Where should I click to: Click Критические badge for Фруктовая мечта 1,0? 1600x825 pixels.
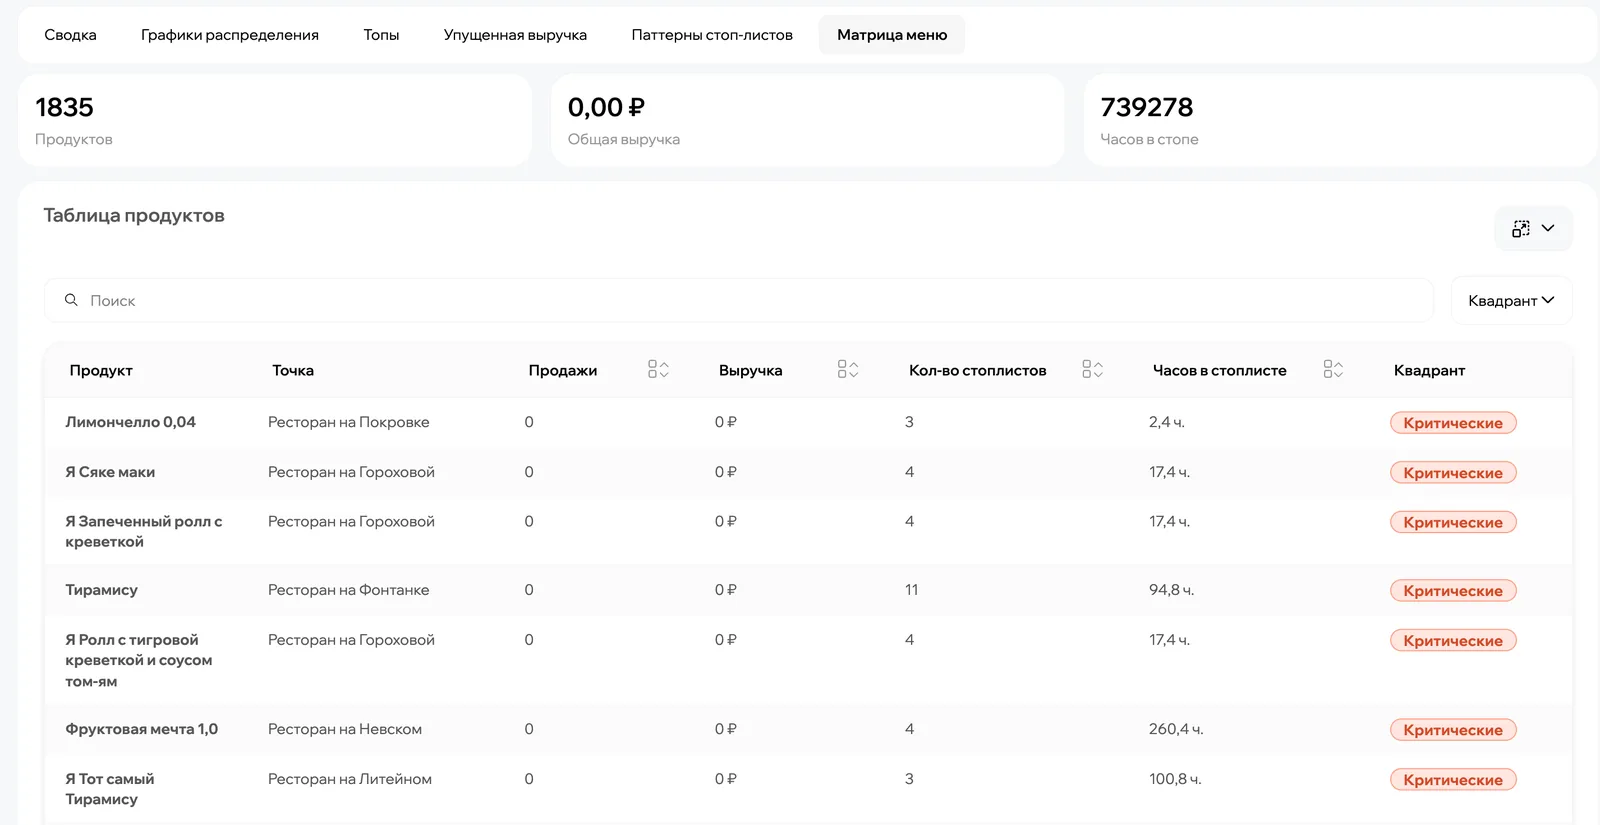1453,730
